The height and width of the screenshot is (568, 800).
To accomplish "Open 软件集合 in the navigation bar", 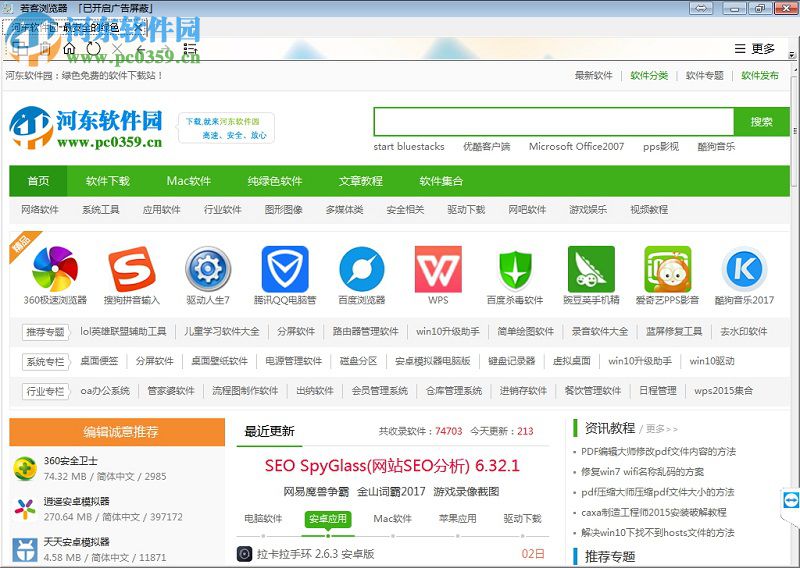I will [x=441, y=181].
